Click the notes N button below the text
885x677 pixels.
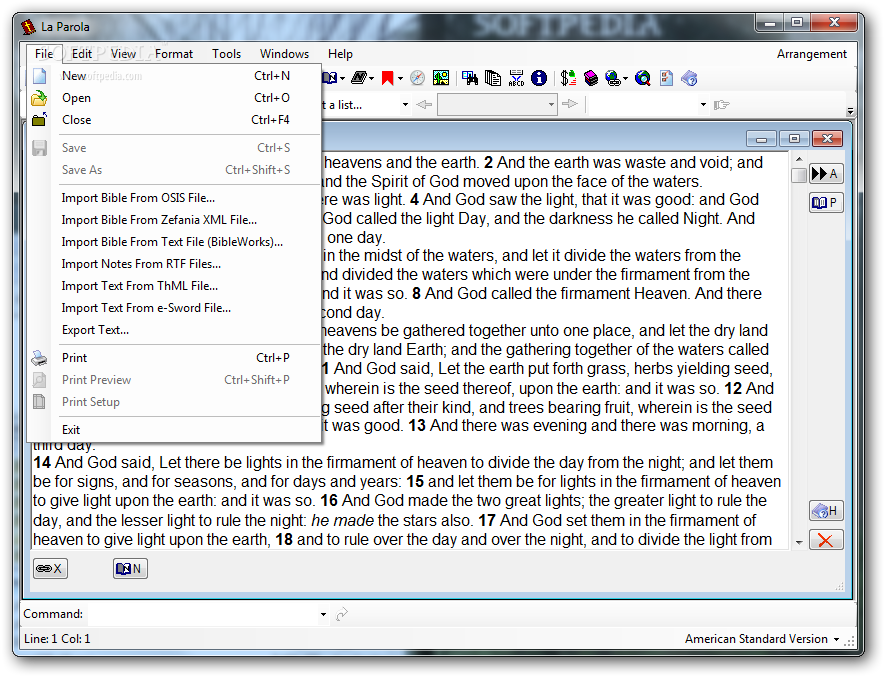tap(130, 568)
